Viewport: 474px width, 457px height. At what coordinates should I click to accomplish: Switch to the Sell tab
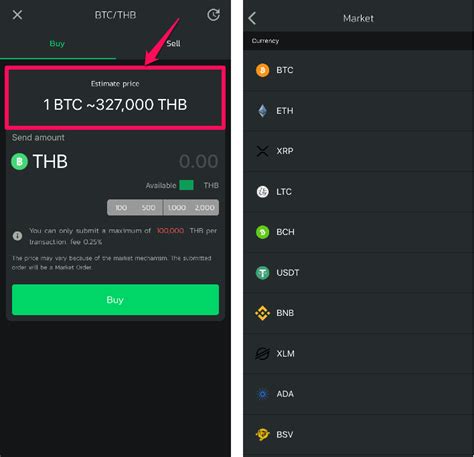point(173,44)
